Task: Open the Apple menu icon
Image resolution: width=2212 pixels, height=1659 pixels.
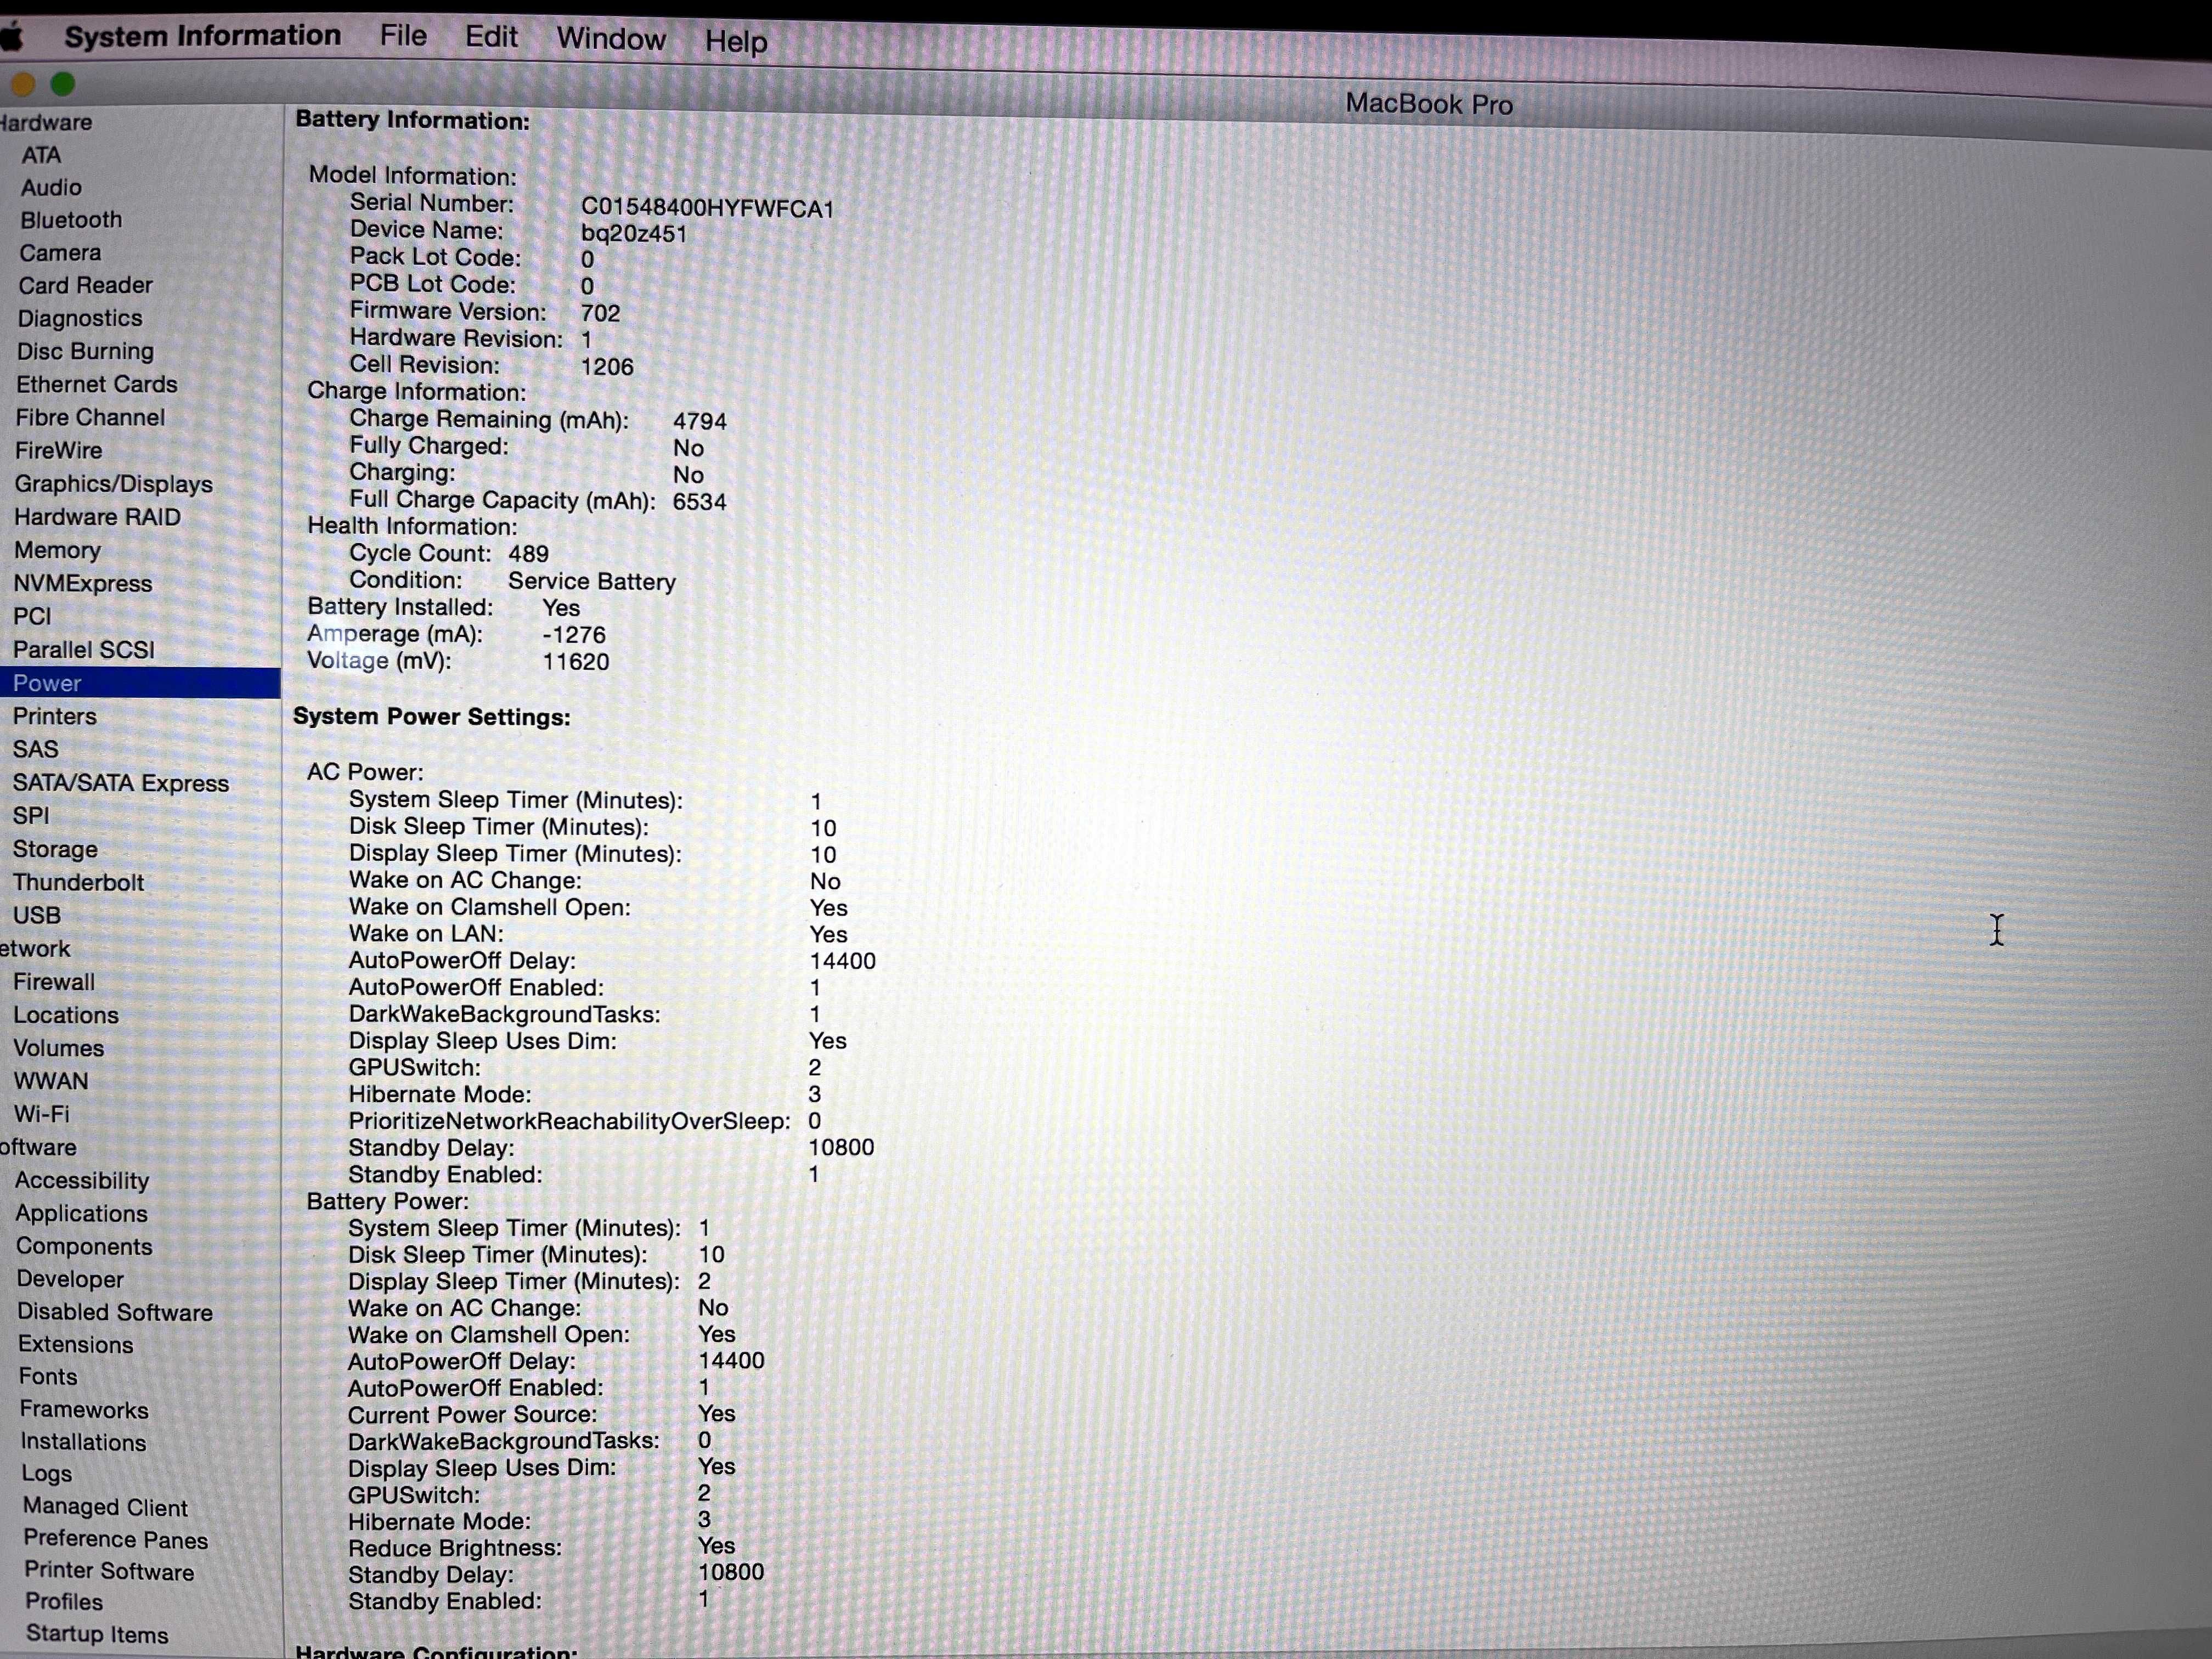Action: 10,37
